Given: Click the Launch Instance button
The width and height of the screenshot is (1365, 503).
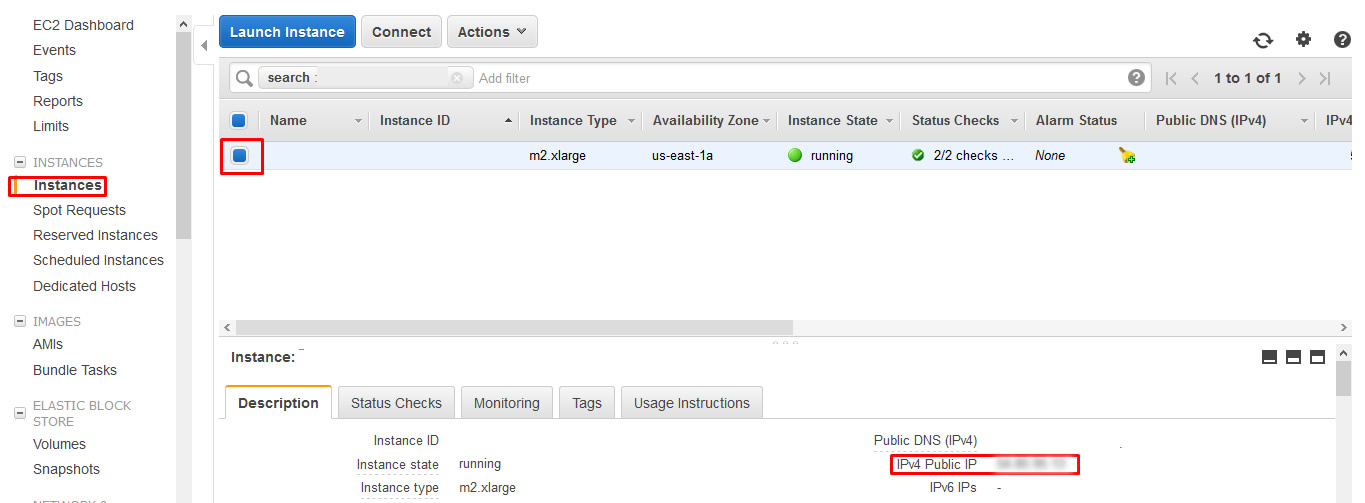Looking at the screenshot, I should coord(287,32).
